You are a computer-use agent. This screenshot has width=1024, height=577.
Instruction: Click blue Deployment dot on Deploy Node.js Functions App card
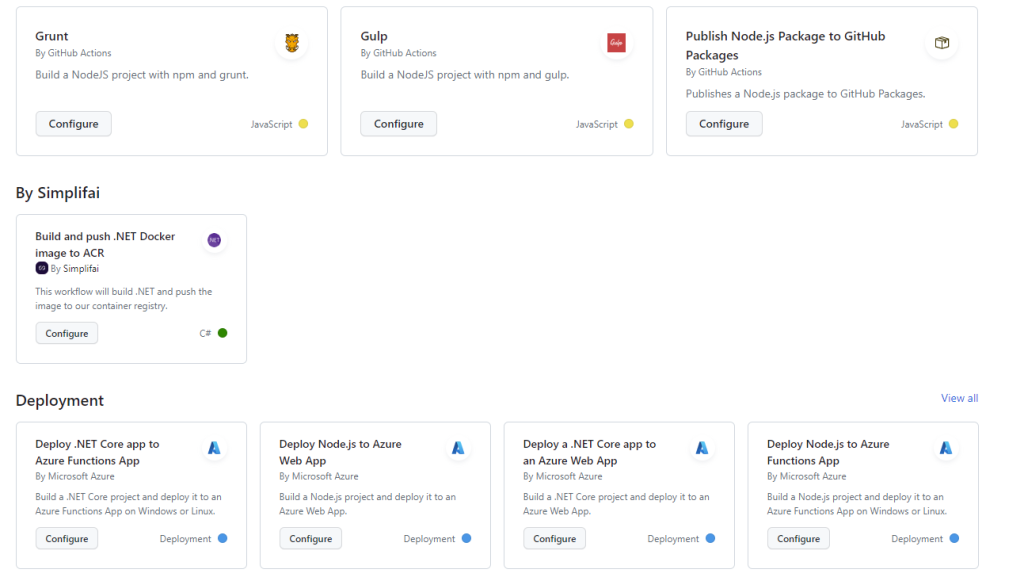[x=954, y=538]
